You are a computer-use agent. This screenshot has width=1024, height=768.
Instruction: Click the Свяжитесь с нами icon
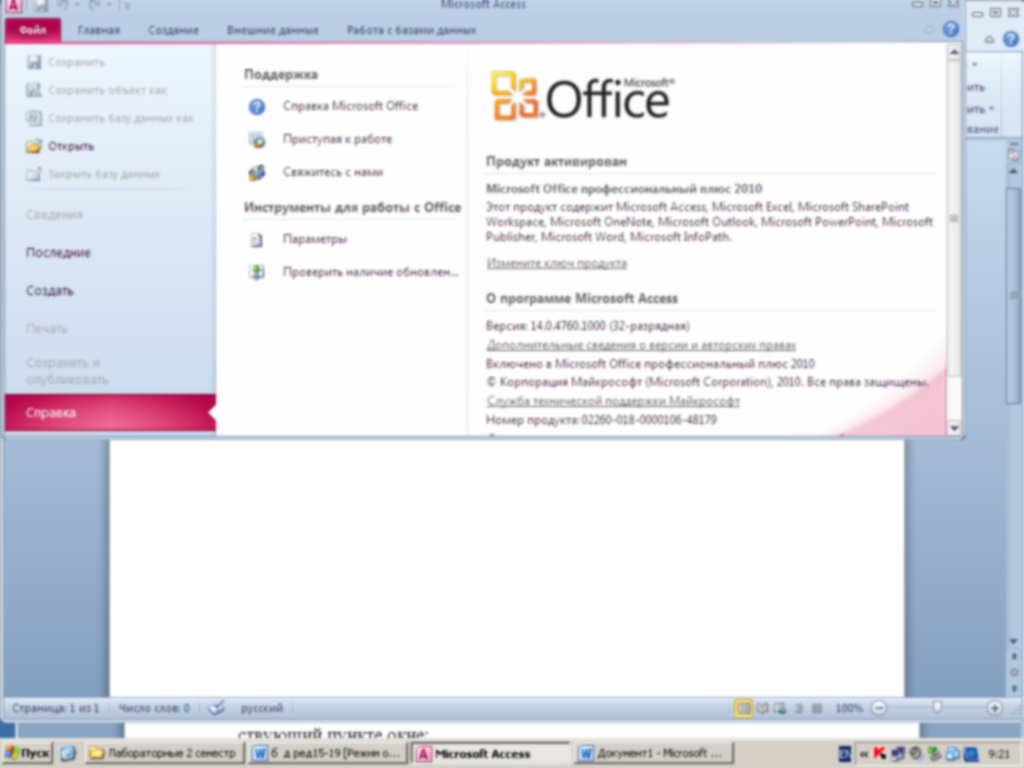click(x=257, y=172)
